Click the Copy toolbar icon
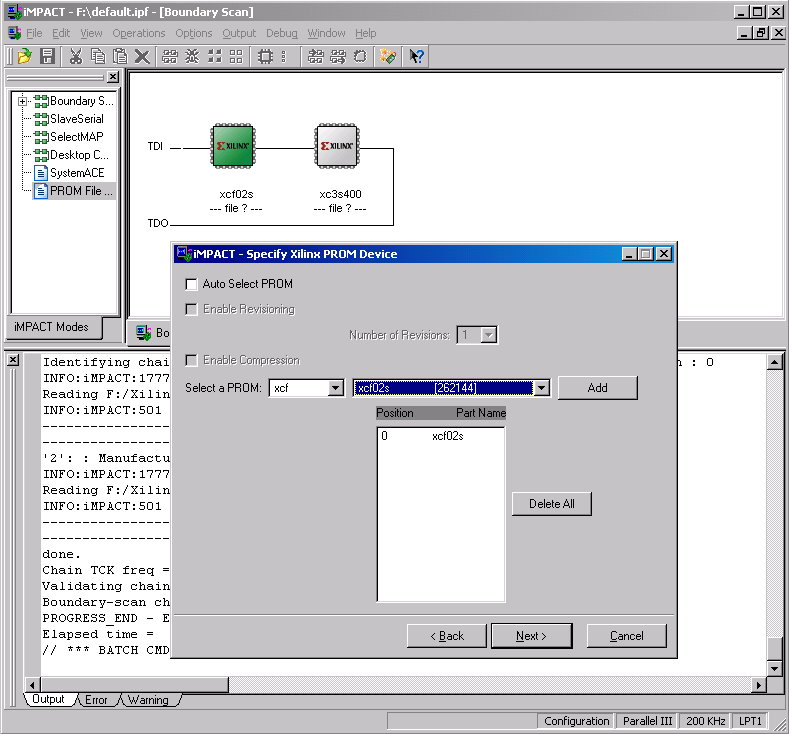Image resolution: width=789 pixels, height=734 pixels. [98, 56]
